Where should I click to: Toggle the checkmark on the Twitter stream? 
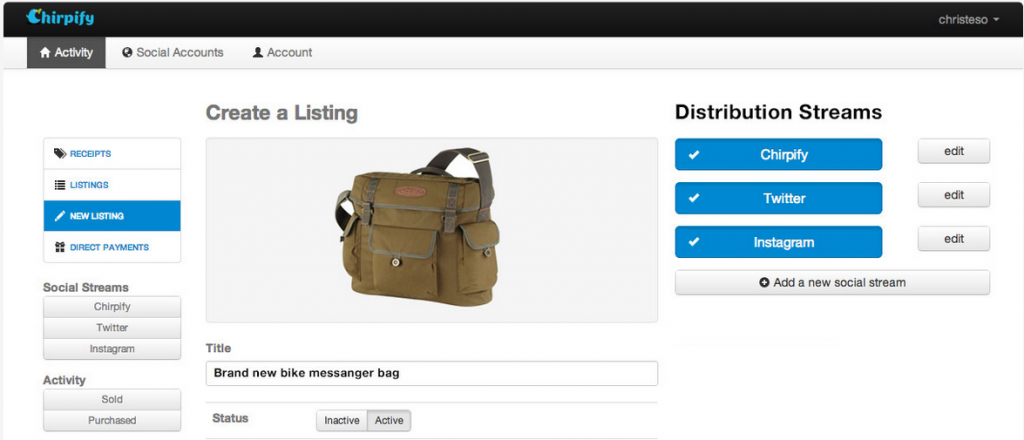(x=694, y=198)
